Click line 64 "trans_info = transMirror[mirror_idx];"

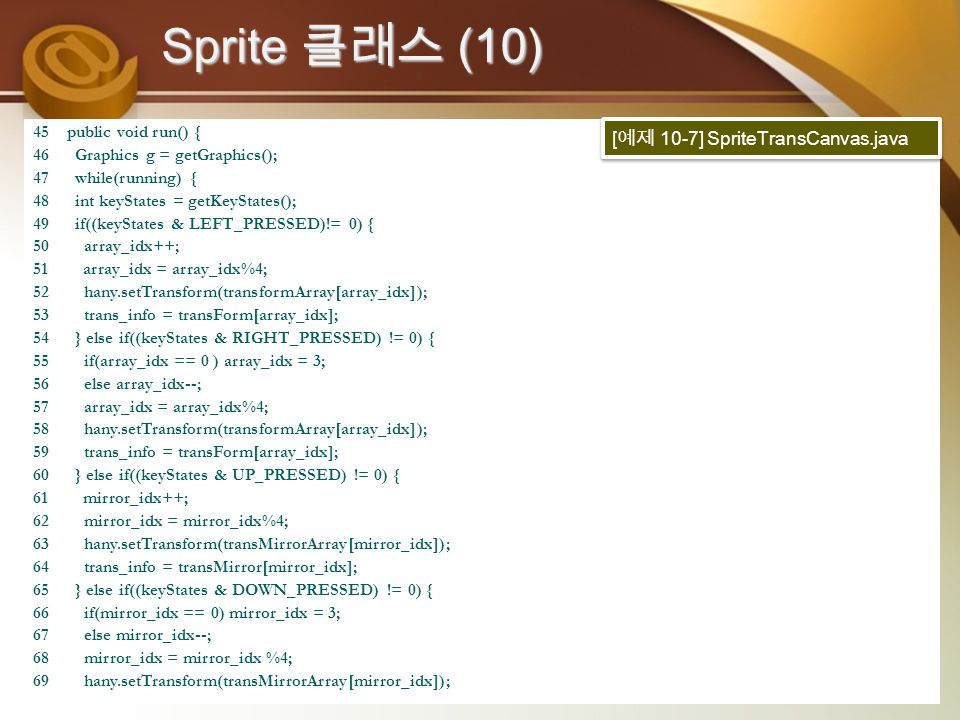point(221,568)
